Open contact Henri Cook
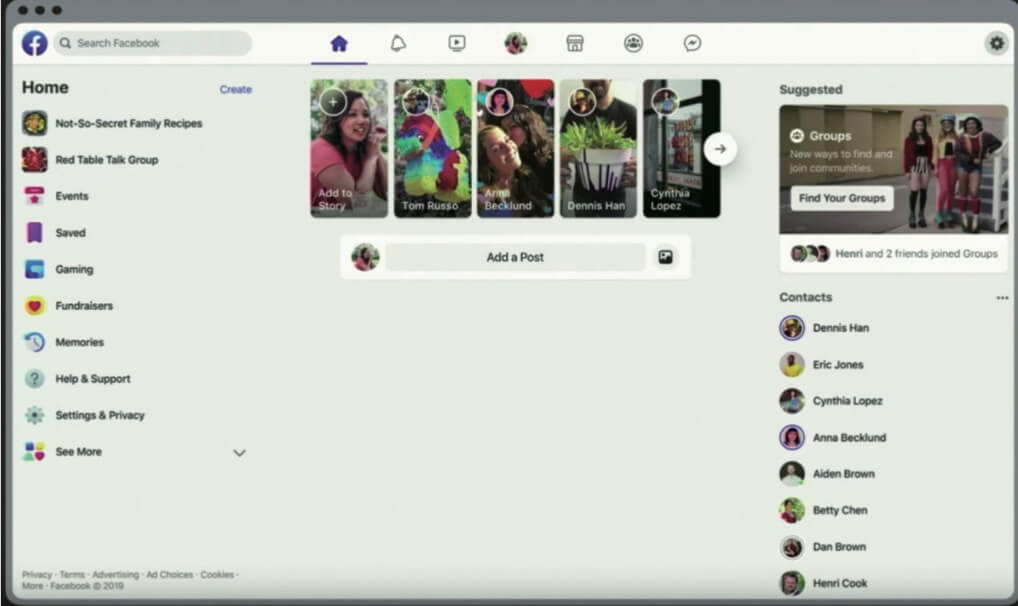 pyautogui.click(x=839, y=583)
